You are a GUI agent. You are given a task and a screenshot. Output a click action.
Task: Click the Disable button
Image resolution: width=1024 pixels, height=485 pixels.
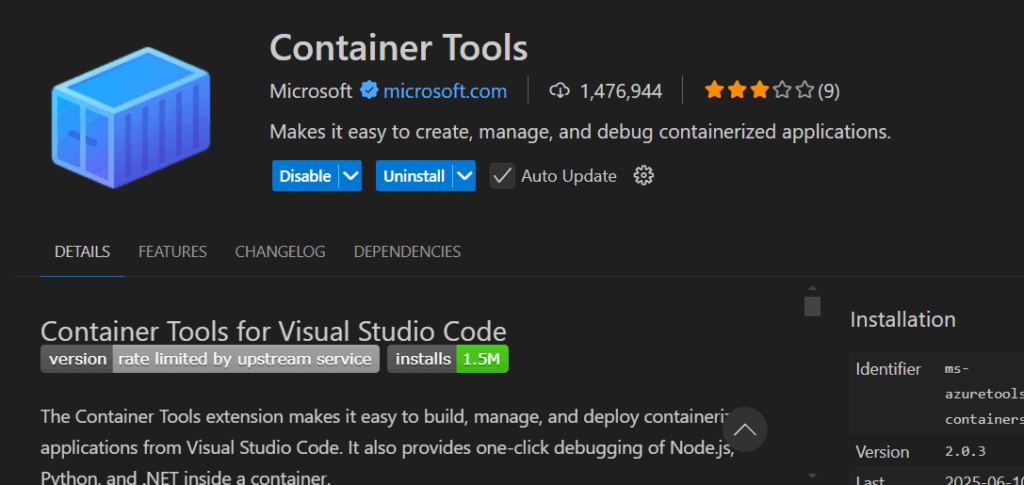point(305,176)
